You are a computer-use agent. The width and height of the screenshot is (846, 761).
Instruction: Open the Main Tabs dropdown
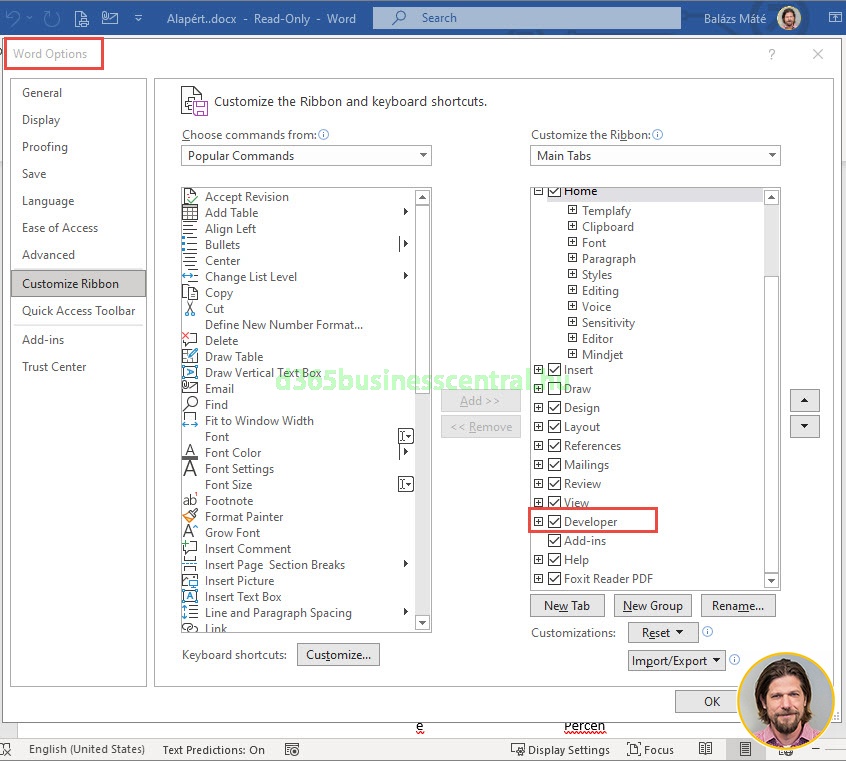tap(655, 156)
